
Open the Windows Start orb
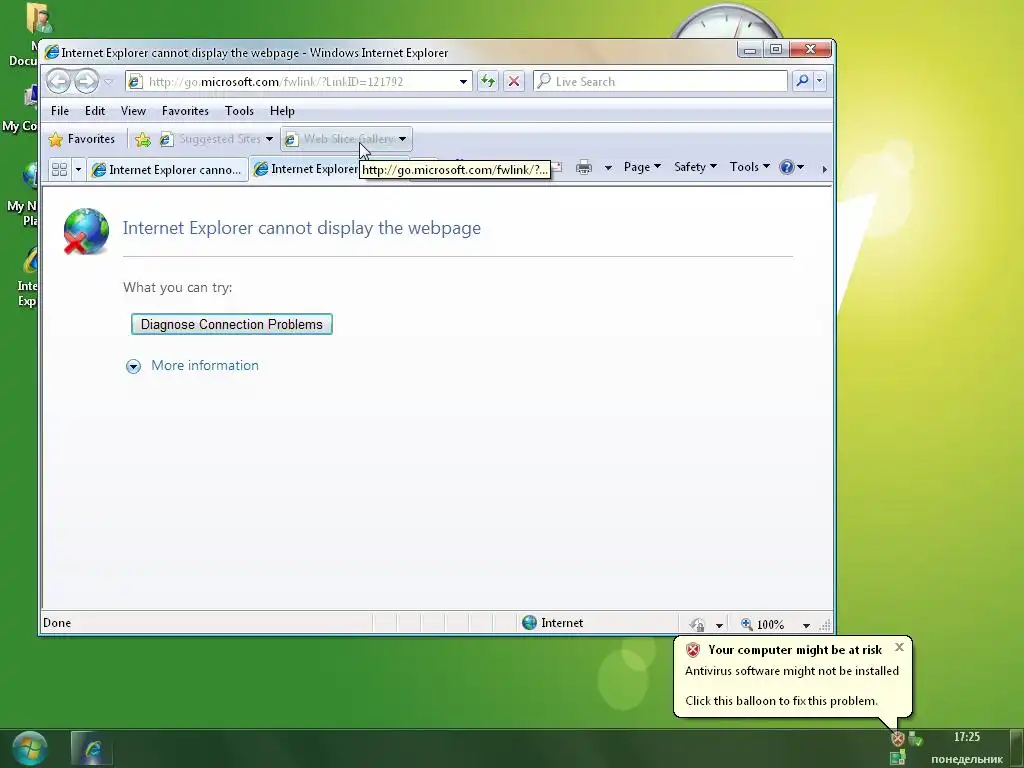(29, 748)
